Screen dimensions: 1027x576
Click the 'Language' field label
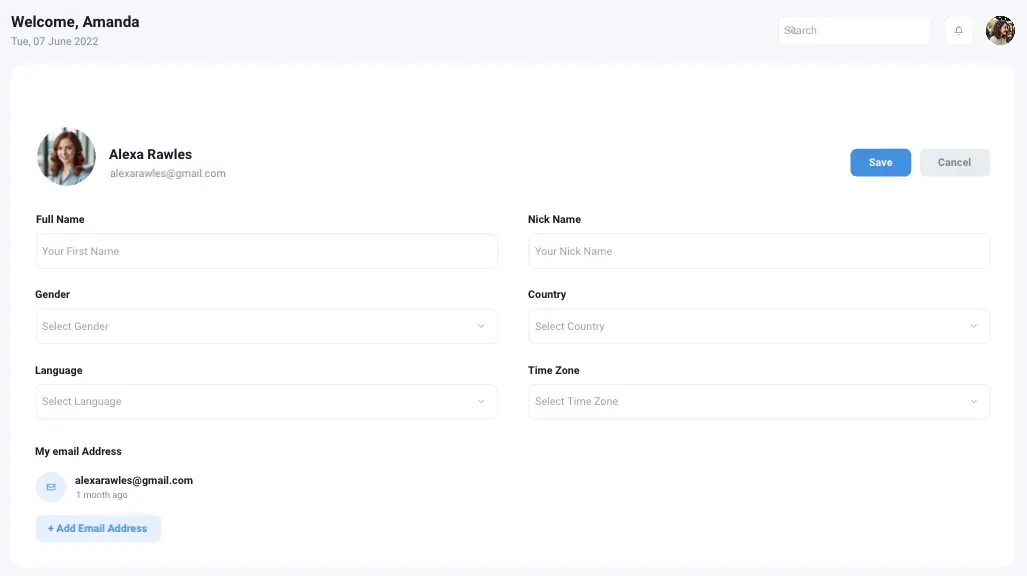[58, 370]
